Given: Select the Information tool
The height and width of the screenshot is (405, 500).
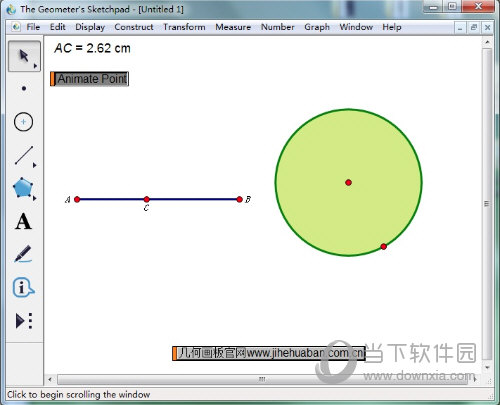Looking at the screenshot, I should (23, 287).
